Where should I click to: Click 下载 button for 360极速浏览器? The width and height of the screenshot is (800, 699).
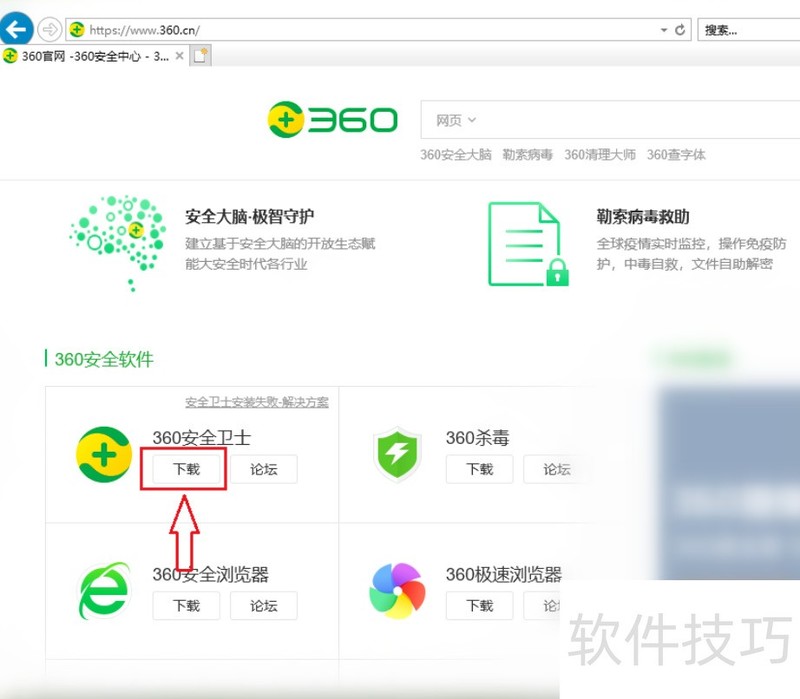[x=480, y=606]
